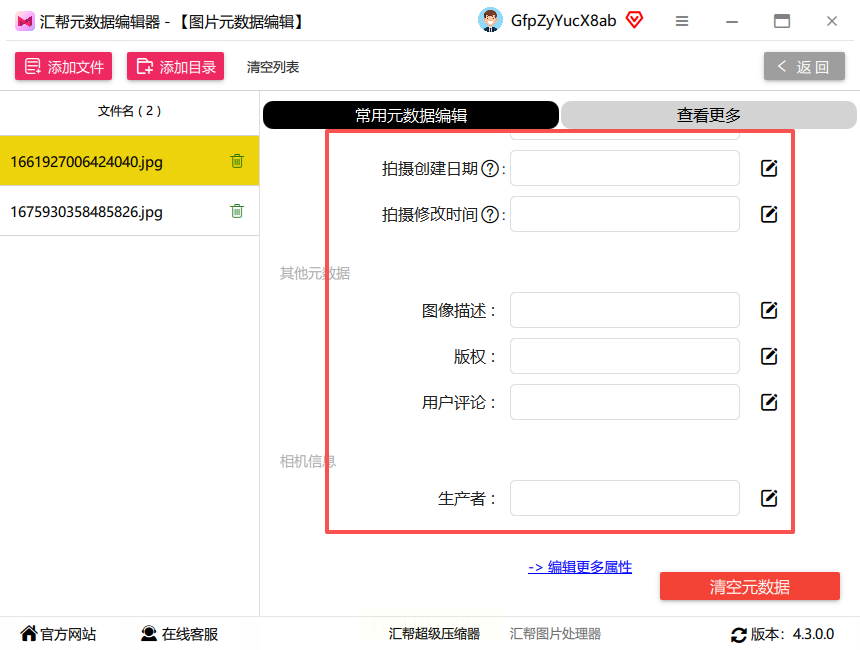Click the edit icon for 拍摄修改时间

point(769,214)
